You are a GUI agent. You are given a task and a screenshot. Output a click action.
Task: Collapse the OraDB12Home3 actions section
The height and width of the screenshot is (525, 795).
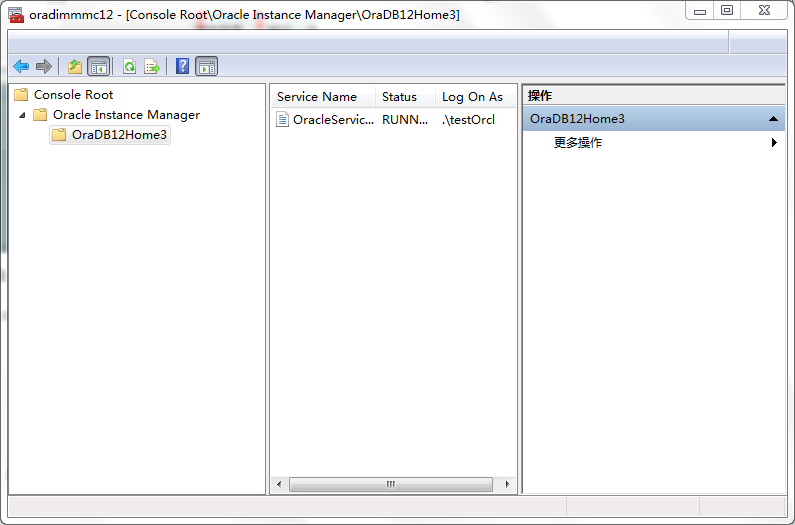tap(773, 119)
